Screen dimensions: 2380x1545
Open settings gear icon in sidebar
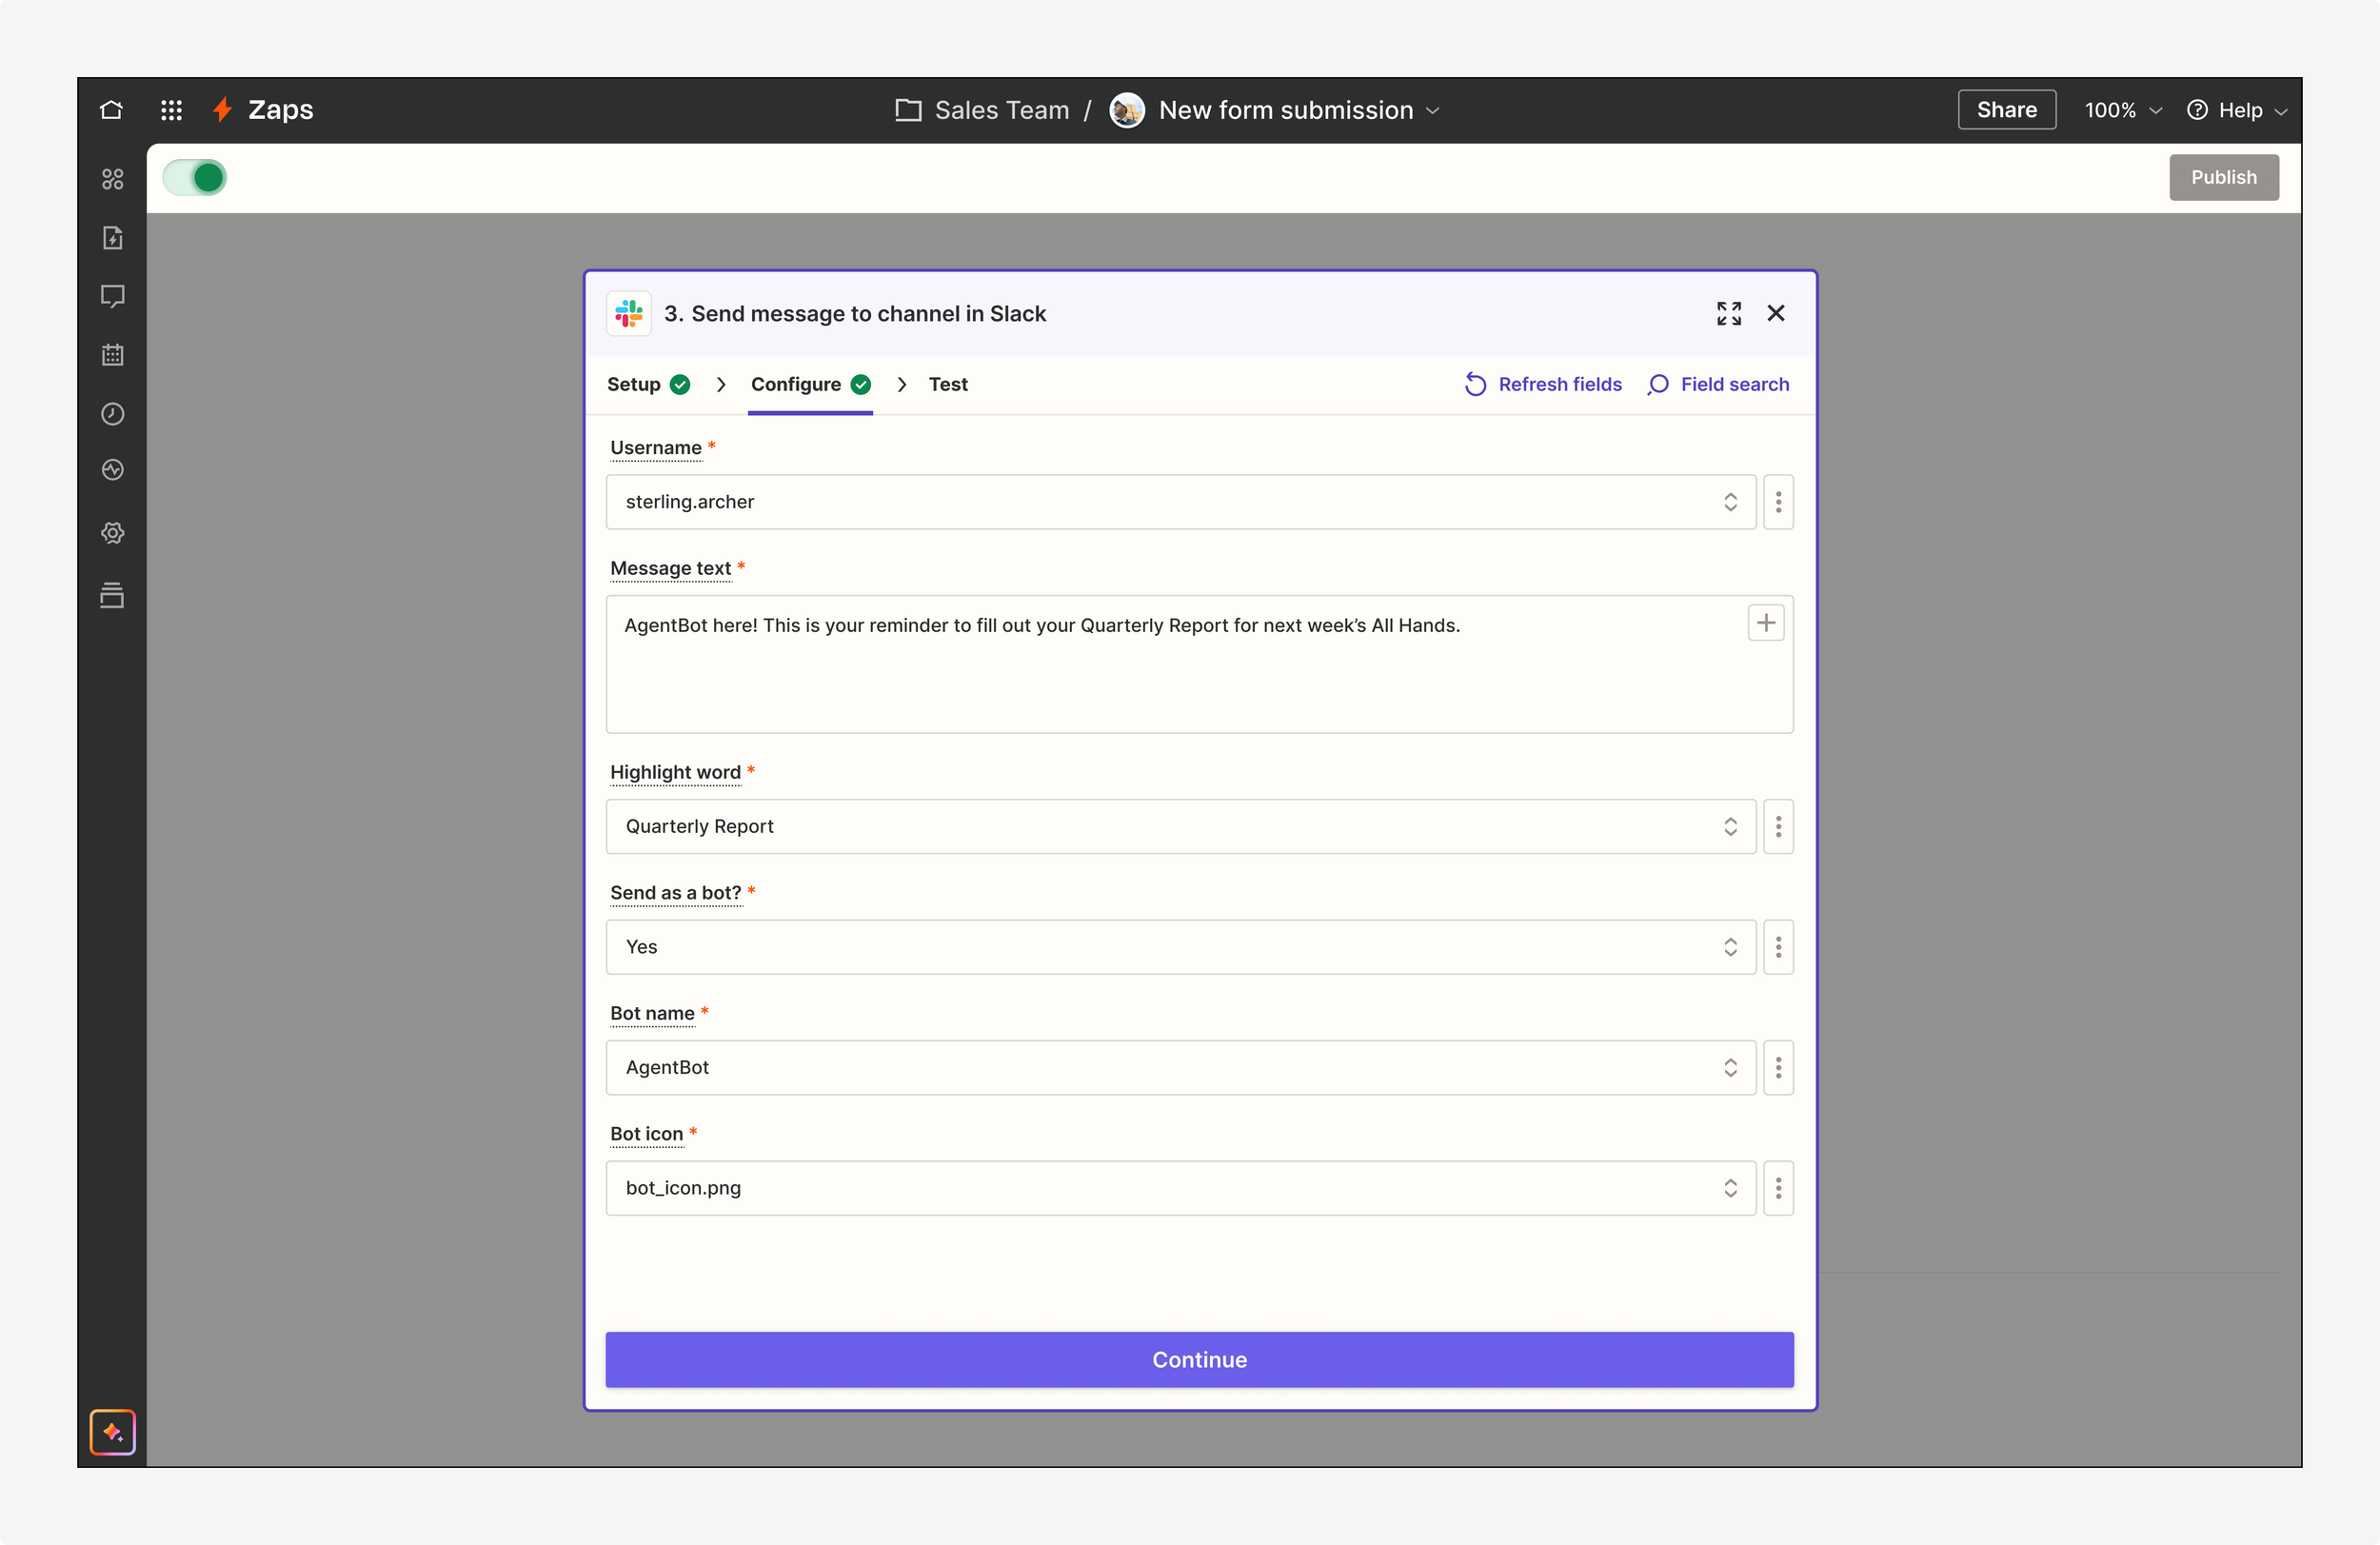click(x=112, y=533)
